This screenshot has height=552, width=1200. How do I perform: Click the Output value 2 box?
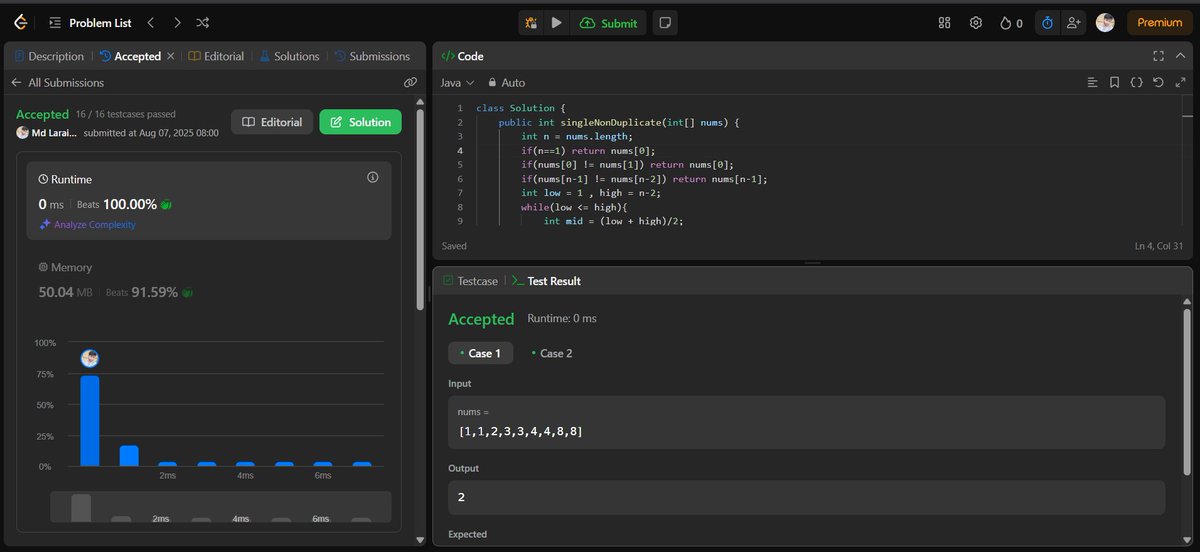806,497
